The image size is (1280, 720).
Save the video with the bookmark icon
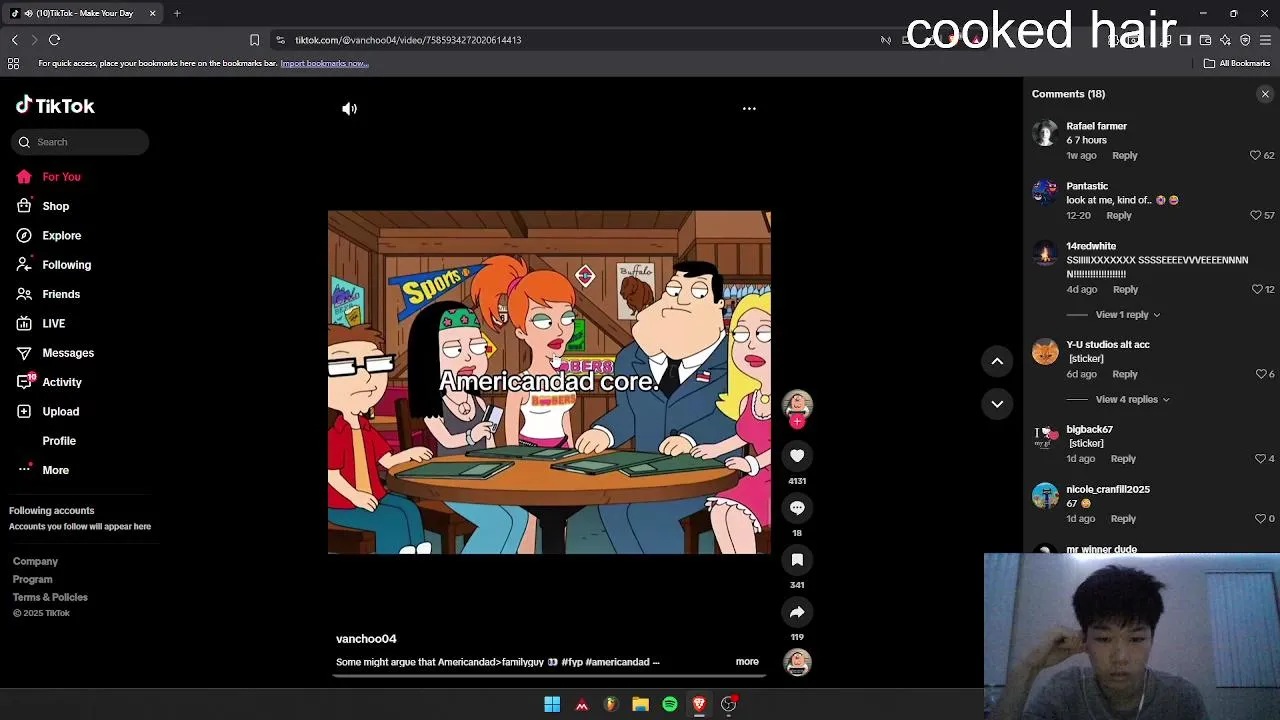click(797, 560)
